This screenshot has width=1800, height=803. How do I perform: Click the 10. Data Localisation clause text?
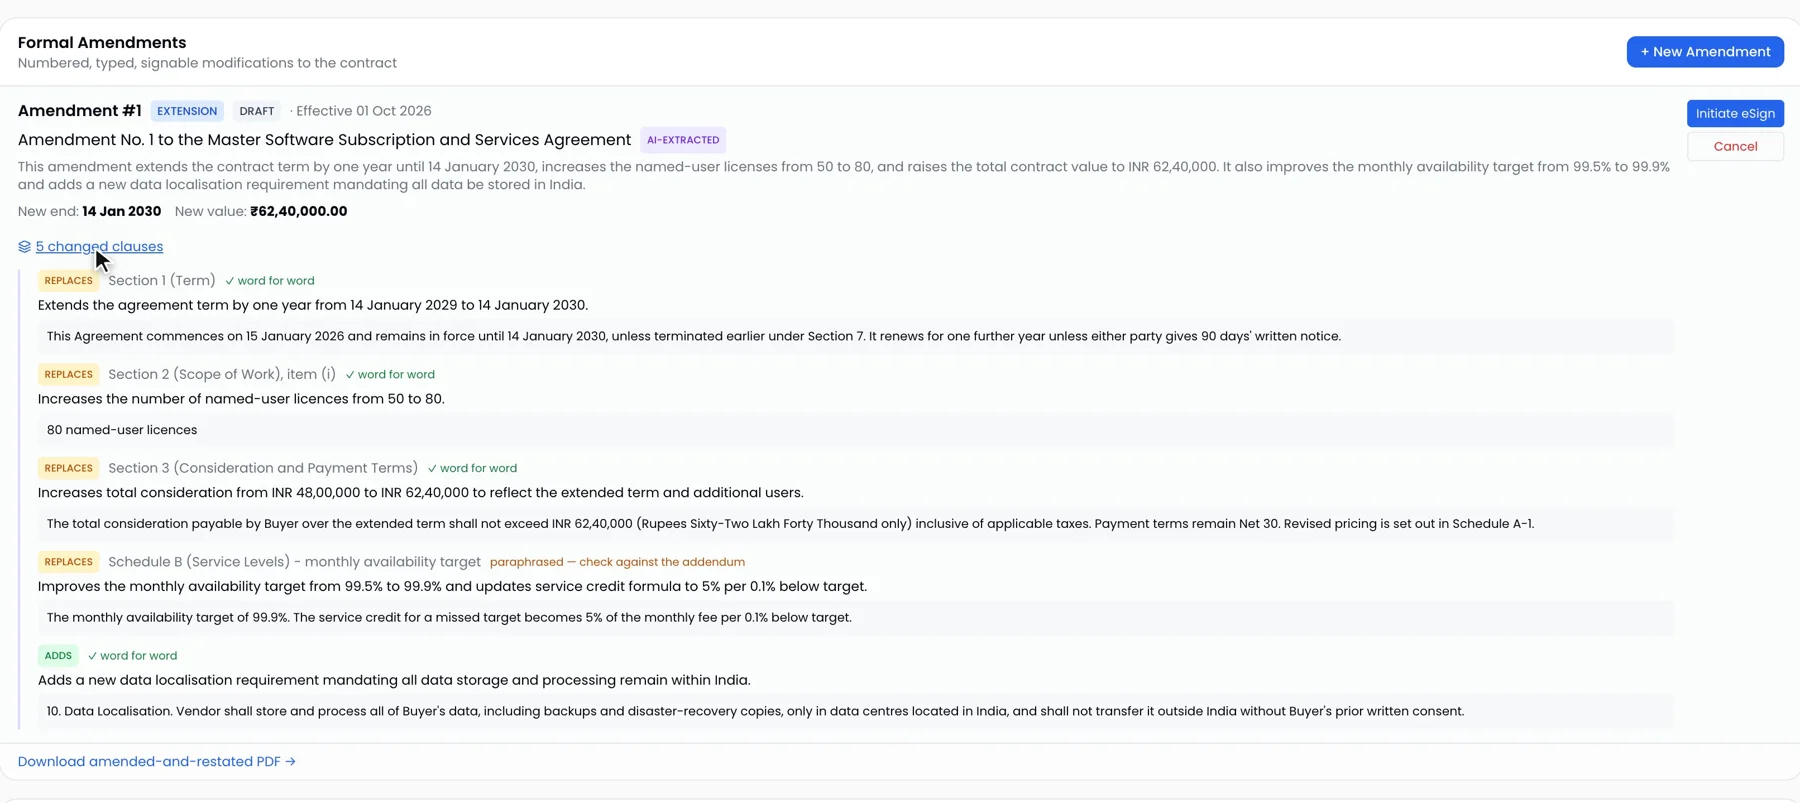pos(755,711)
